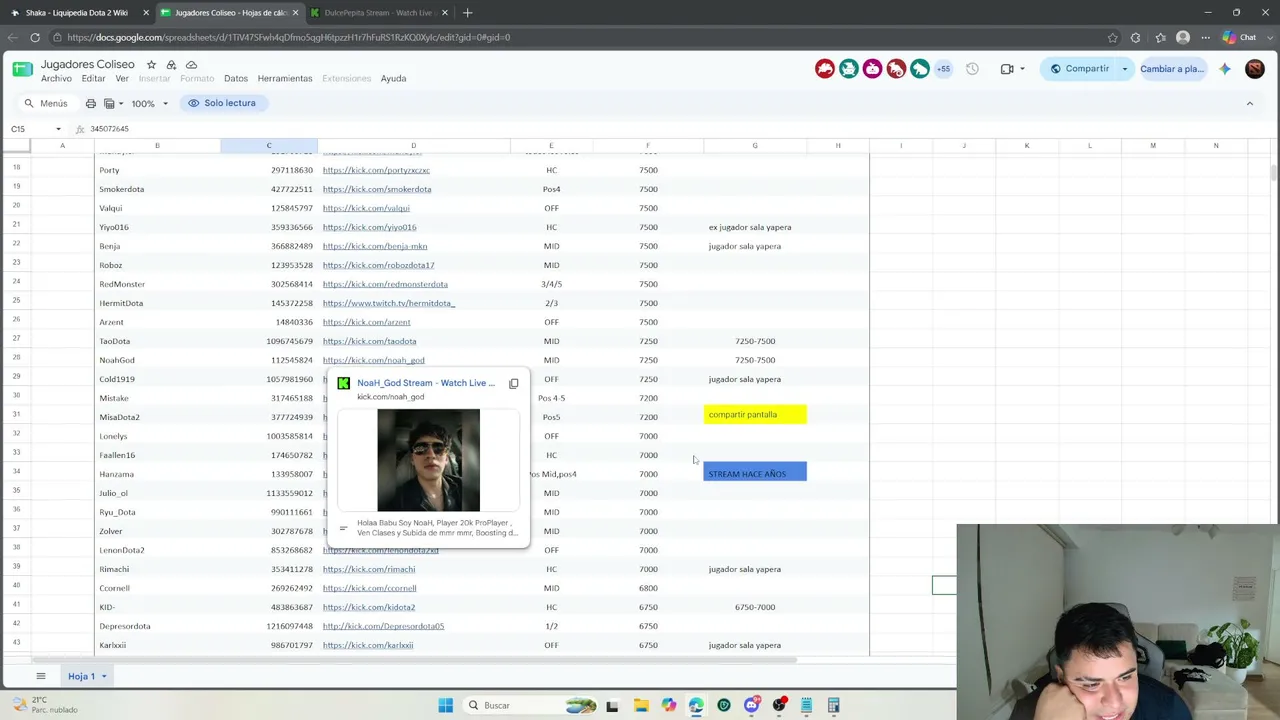Image resolution: width=1280 pixels, height=720 pixels.
Task: Open the zoom level 100% dropdown
Action: (149, 103)
